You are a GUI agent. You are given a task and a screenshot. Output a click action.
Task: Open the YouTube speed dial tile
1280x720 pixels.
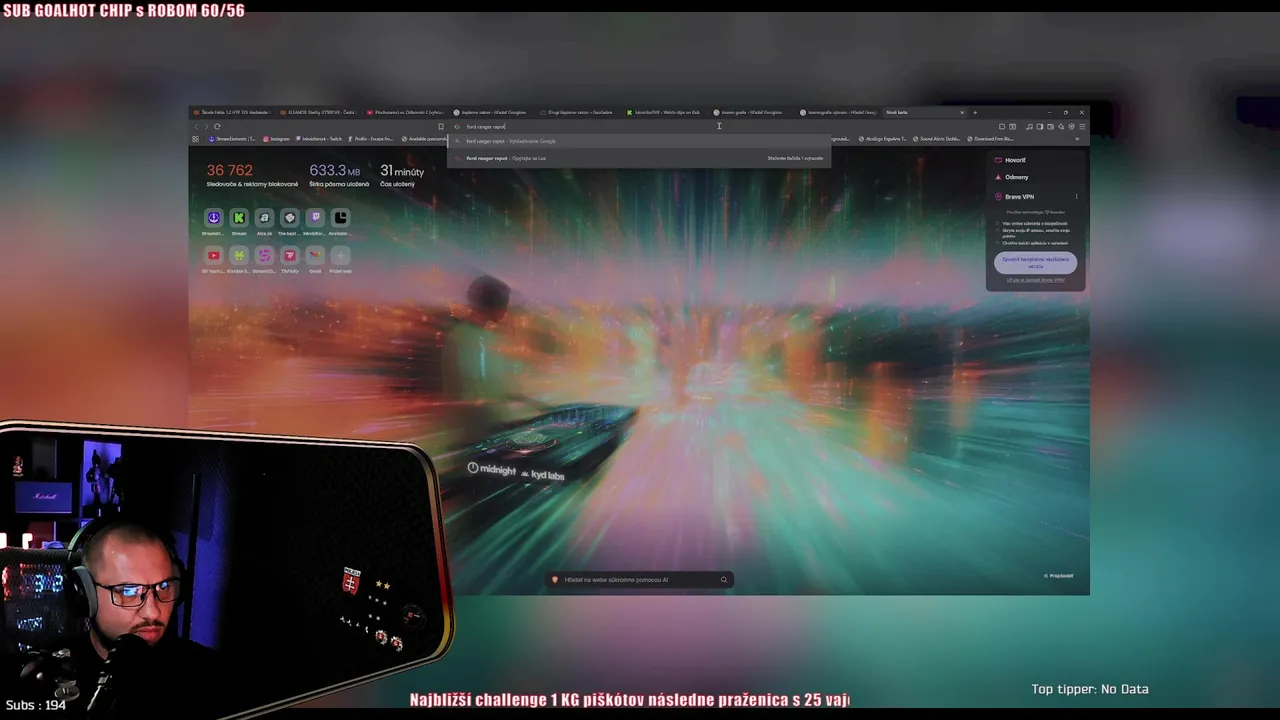point(213,256)
